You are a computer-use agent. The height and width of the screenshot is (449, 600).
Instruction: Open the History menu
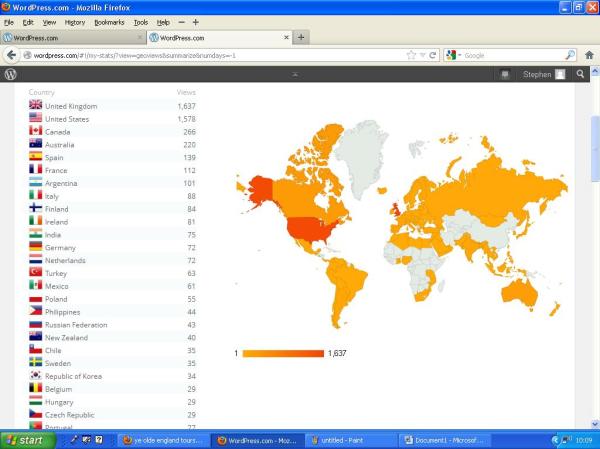(x=75, y=23)
